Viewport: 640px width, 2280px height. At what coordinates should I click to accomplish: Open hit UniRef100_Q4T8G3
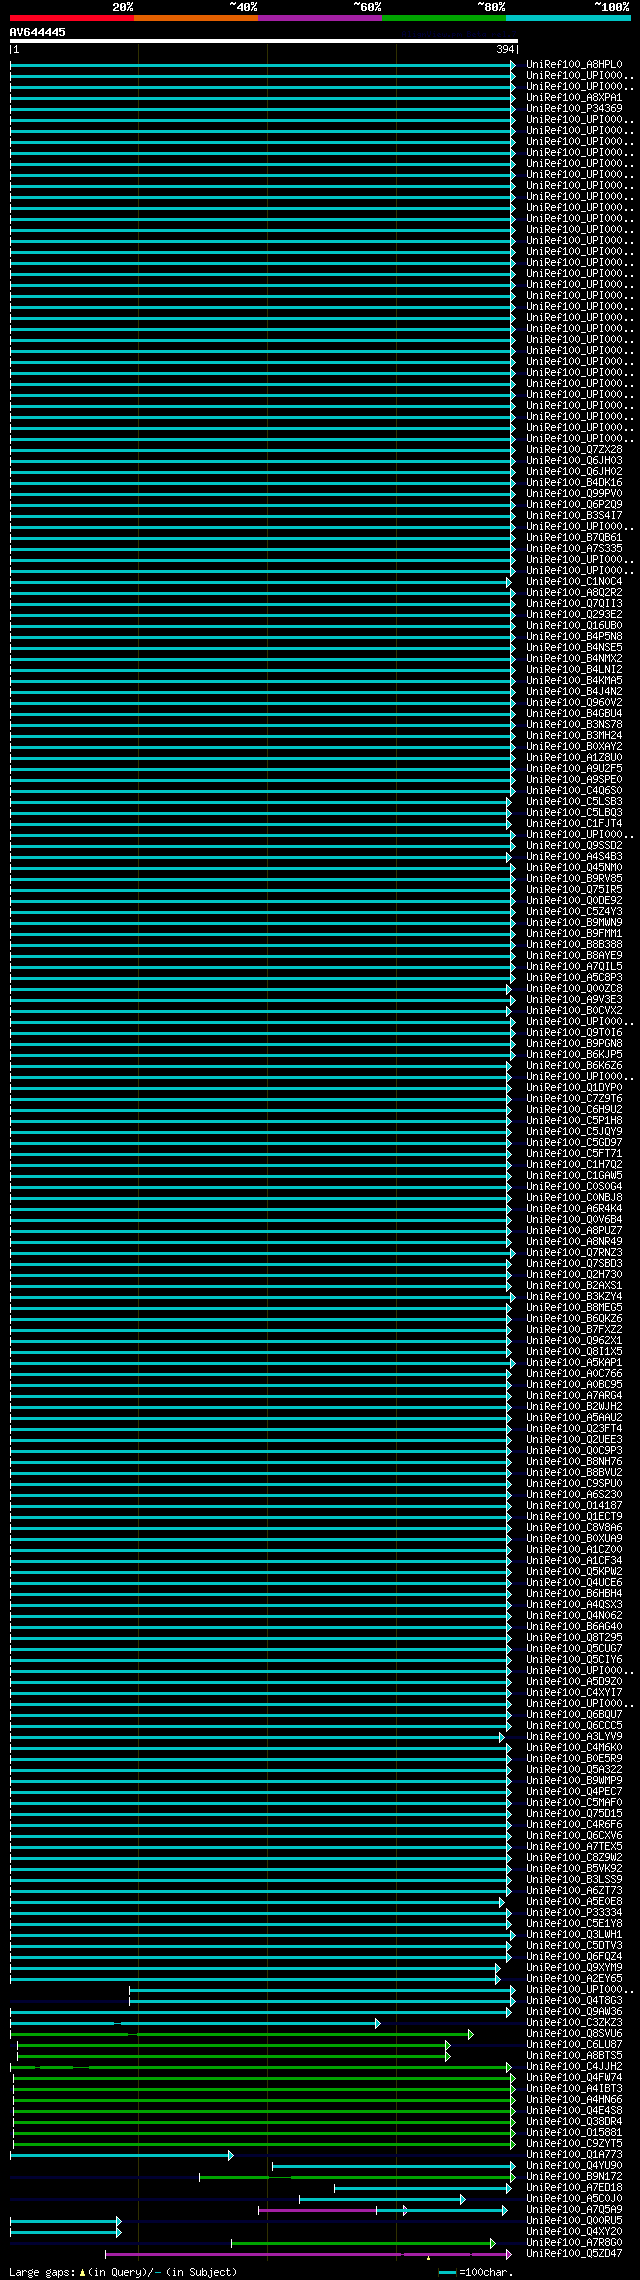(574, 2001)
